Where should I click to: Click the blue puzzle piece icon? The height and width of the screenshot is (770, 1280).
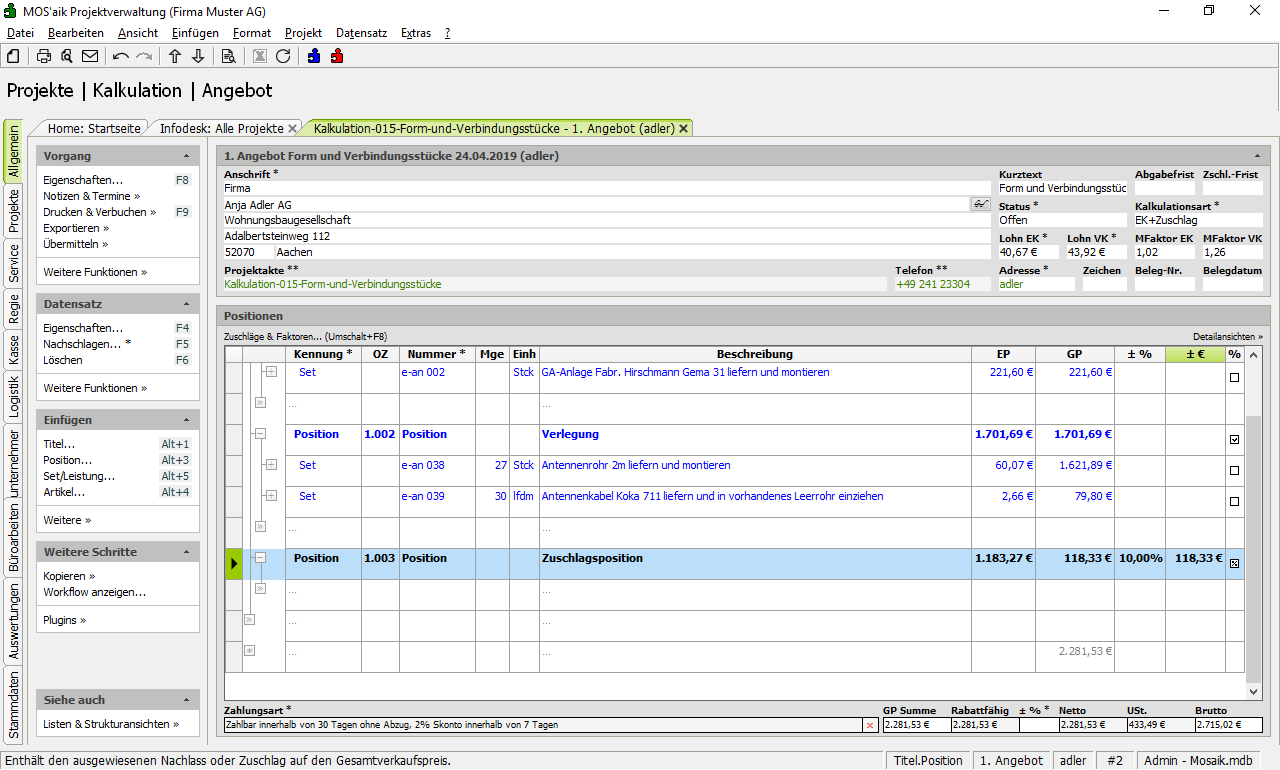click(314, 56)
